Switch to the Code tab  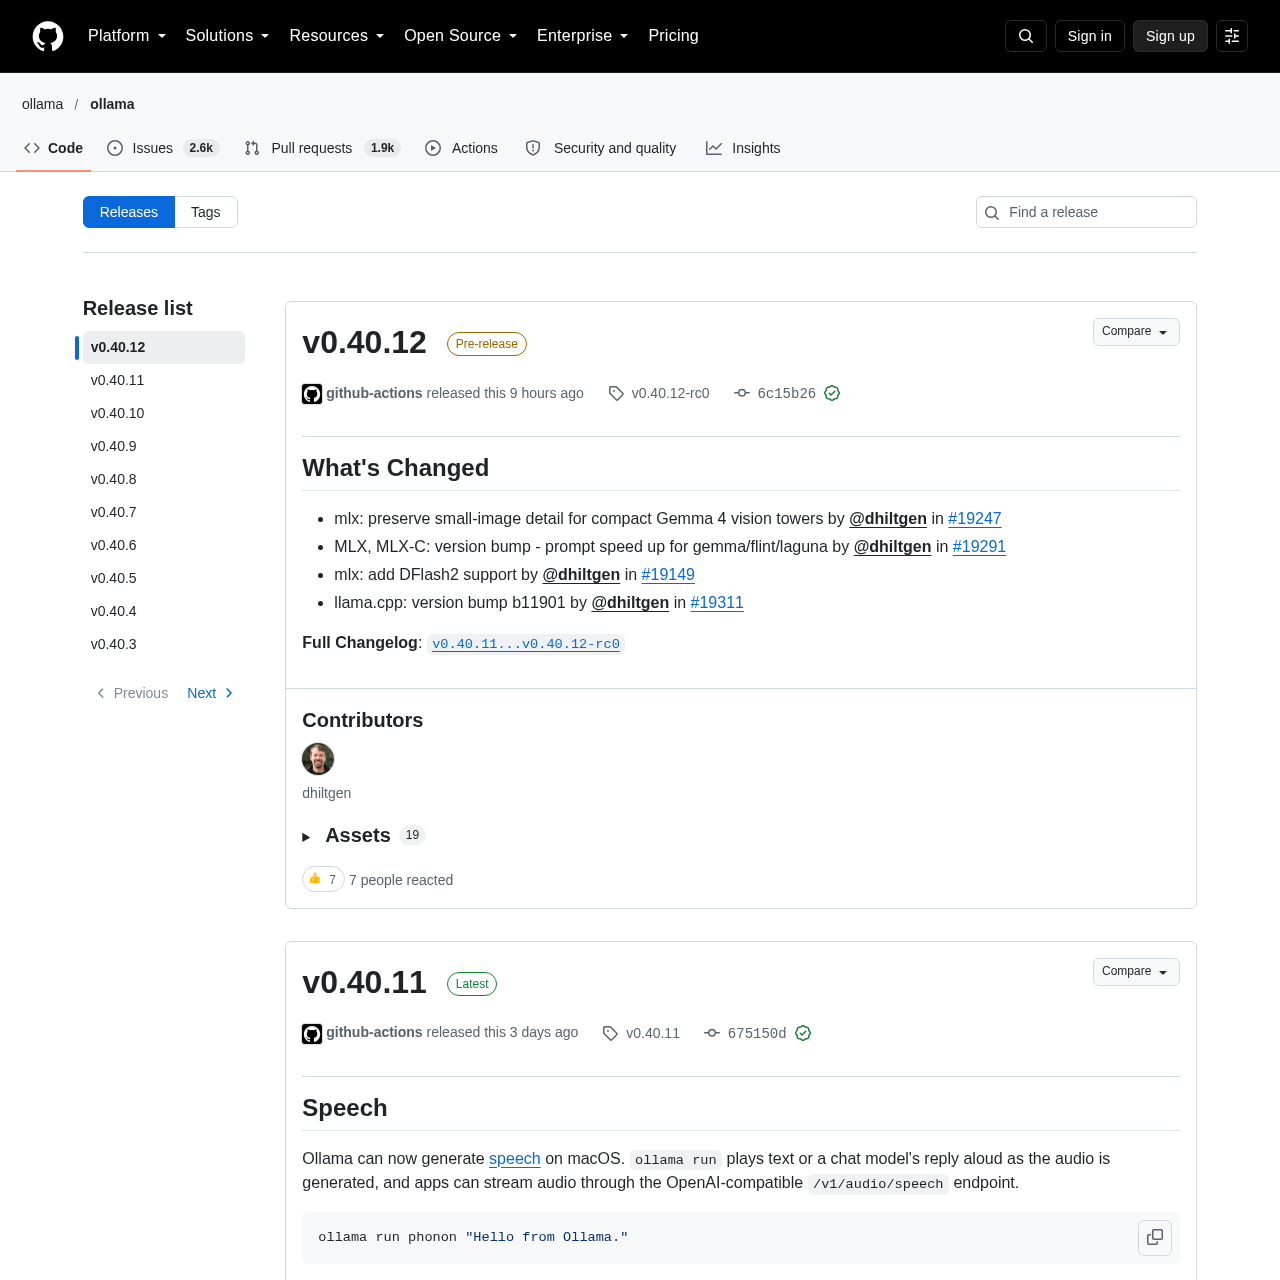(54, 148)
